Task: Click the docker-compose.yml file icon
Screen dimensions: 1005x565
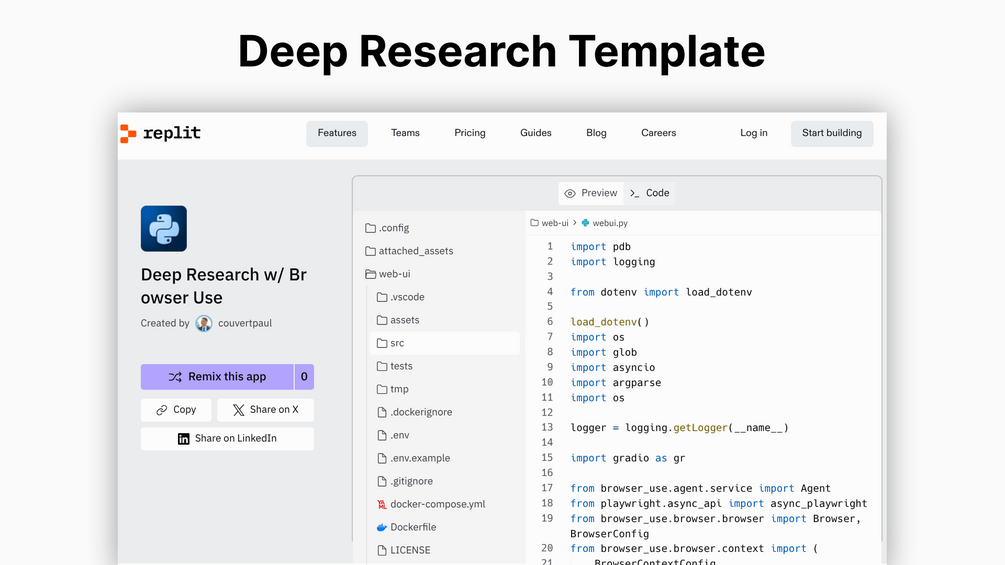Action: pos(382,505)
